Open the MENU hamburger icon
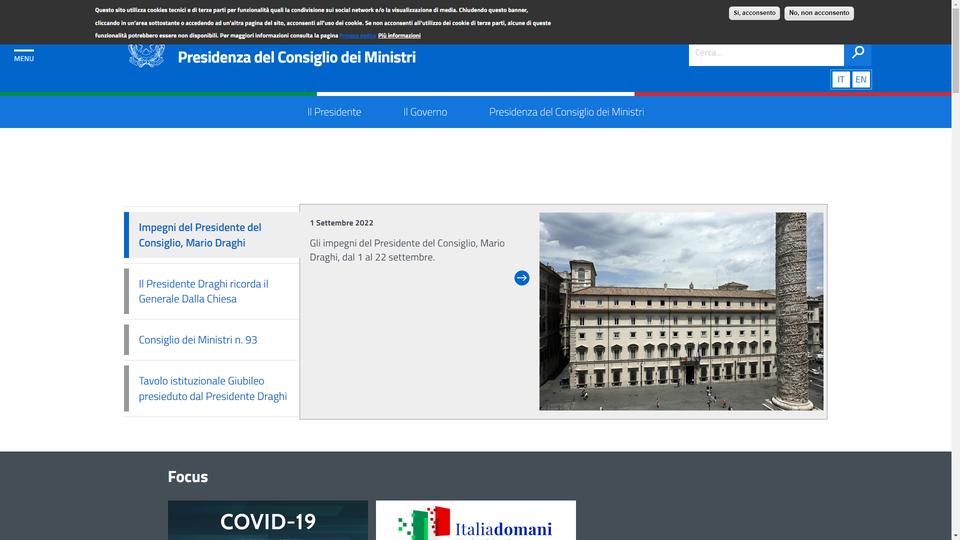Screen dimensions: 960x540 click(24, 55)
